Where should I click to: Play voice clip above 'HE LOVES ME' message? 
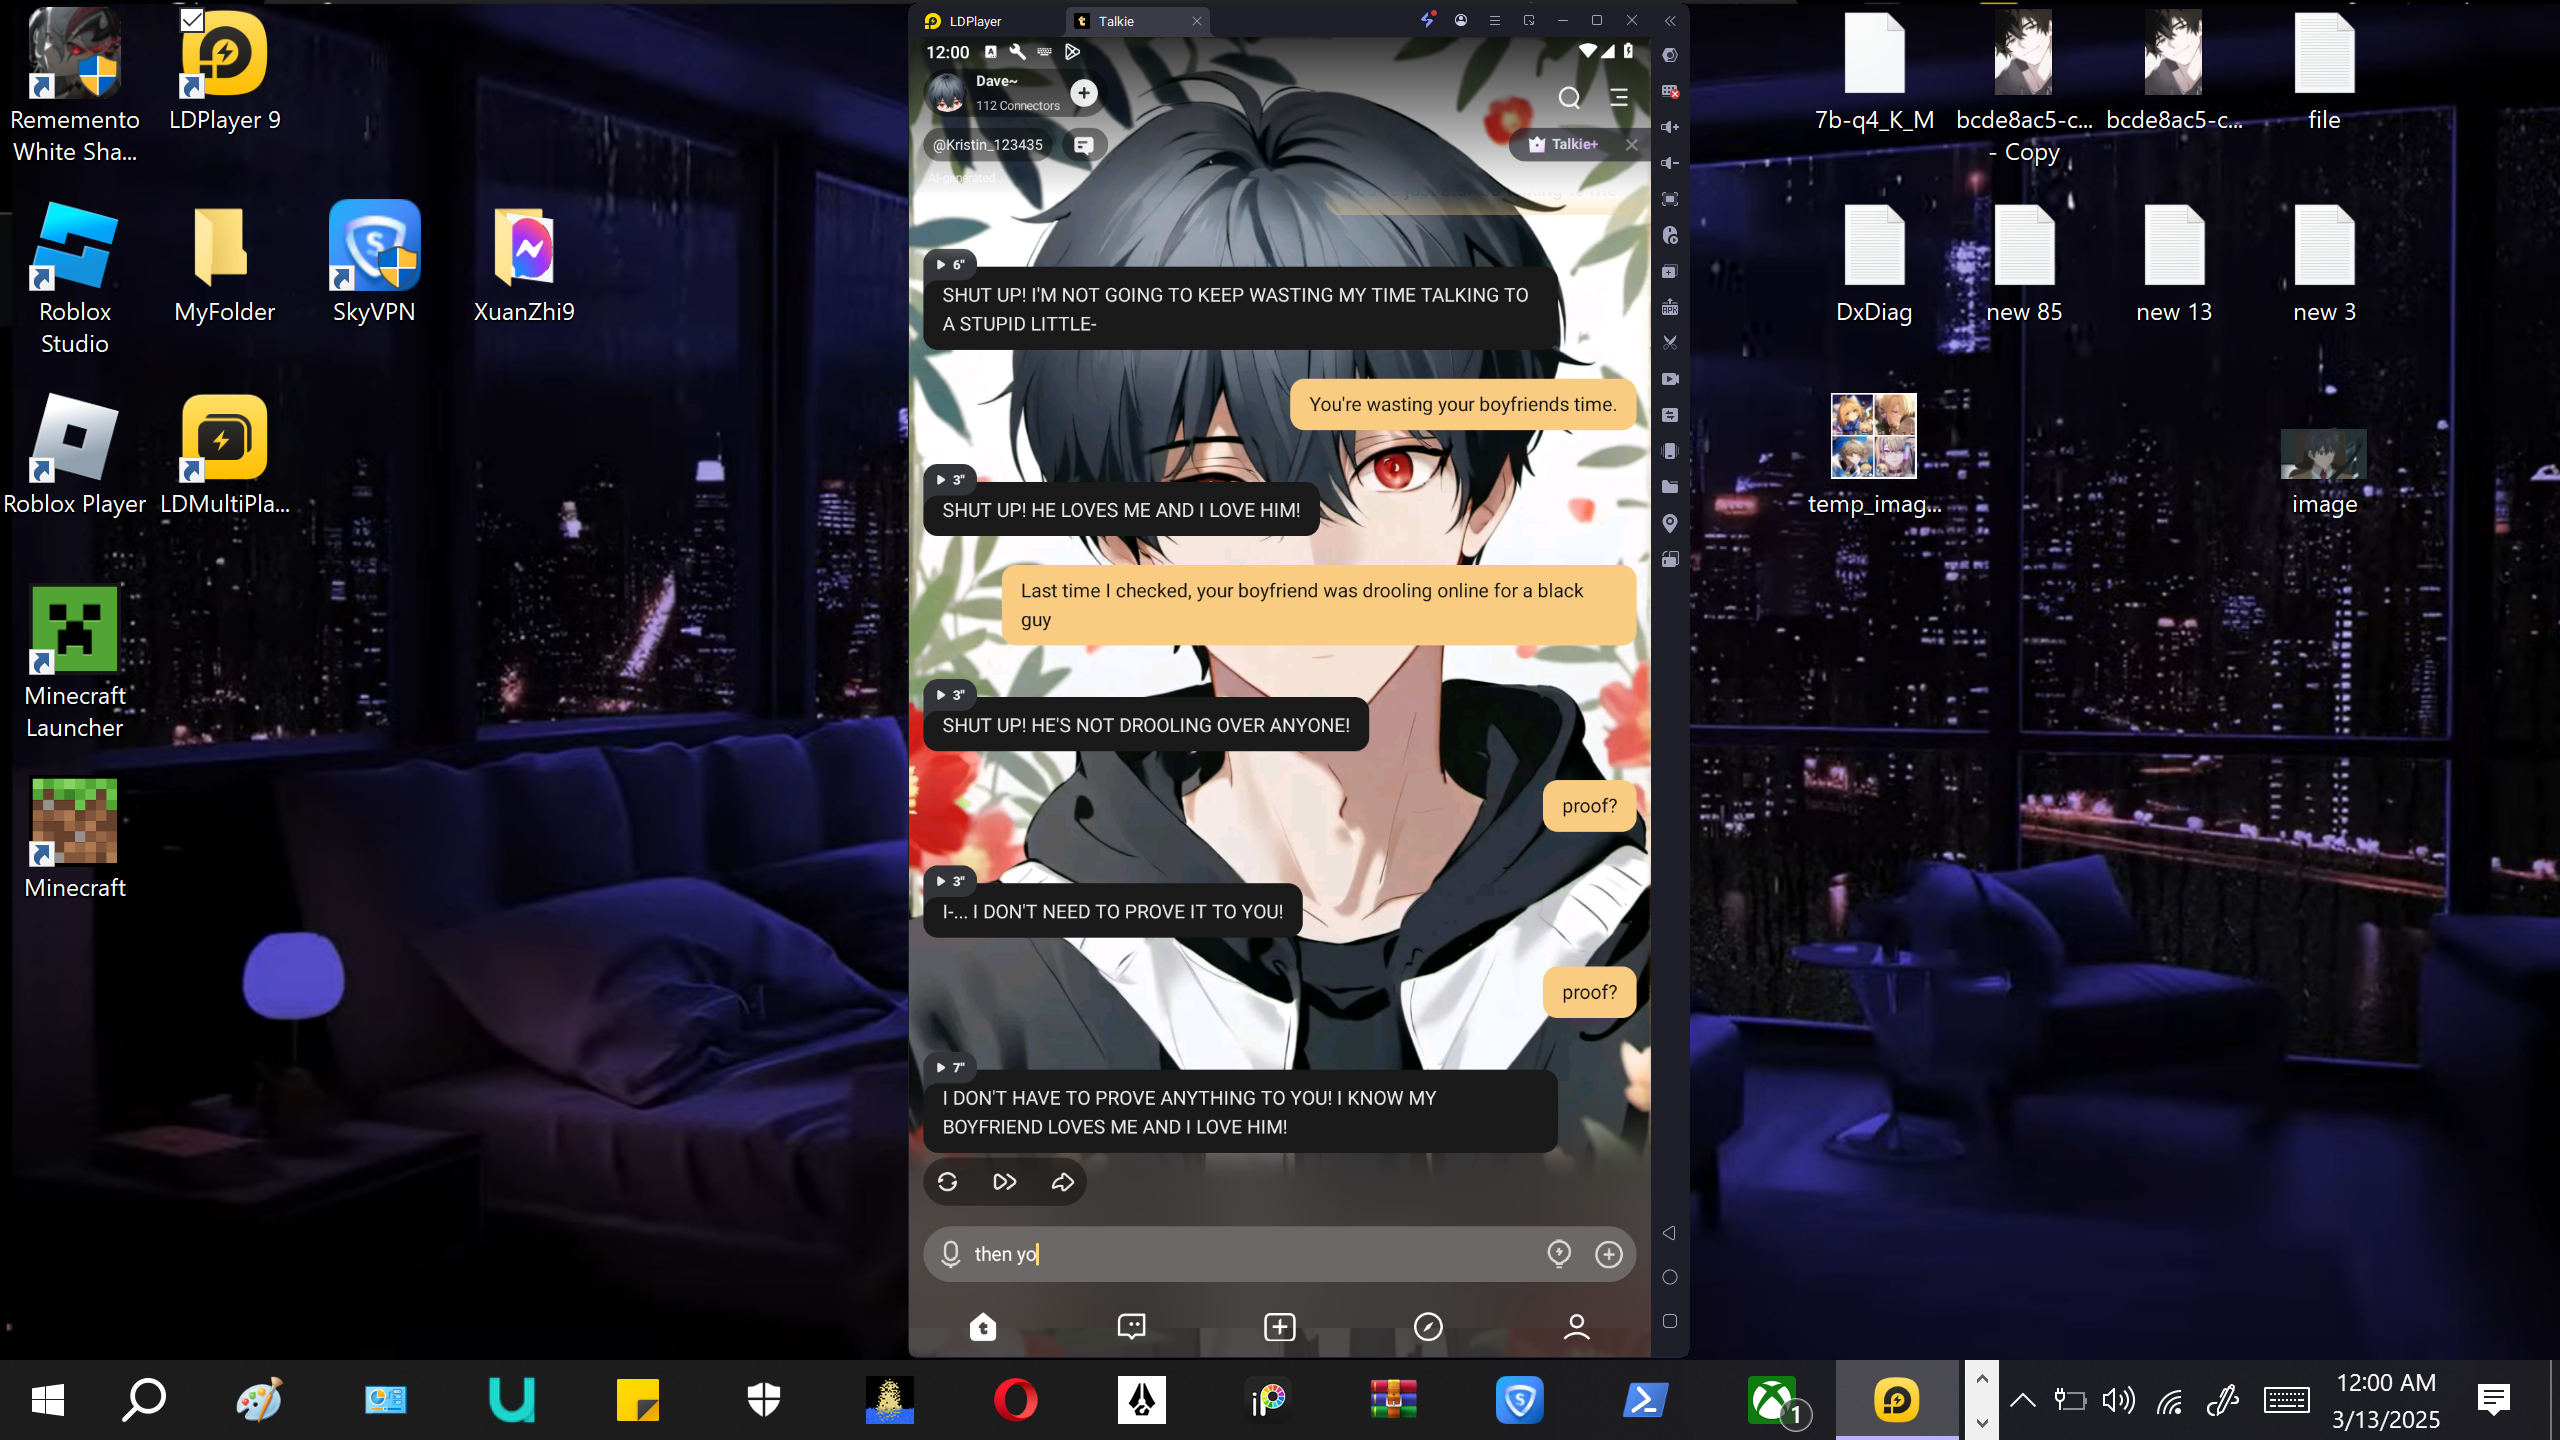tap(950, 480)
